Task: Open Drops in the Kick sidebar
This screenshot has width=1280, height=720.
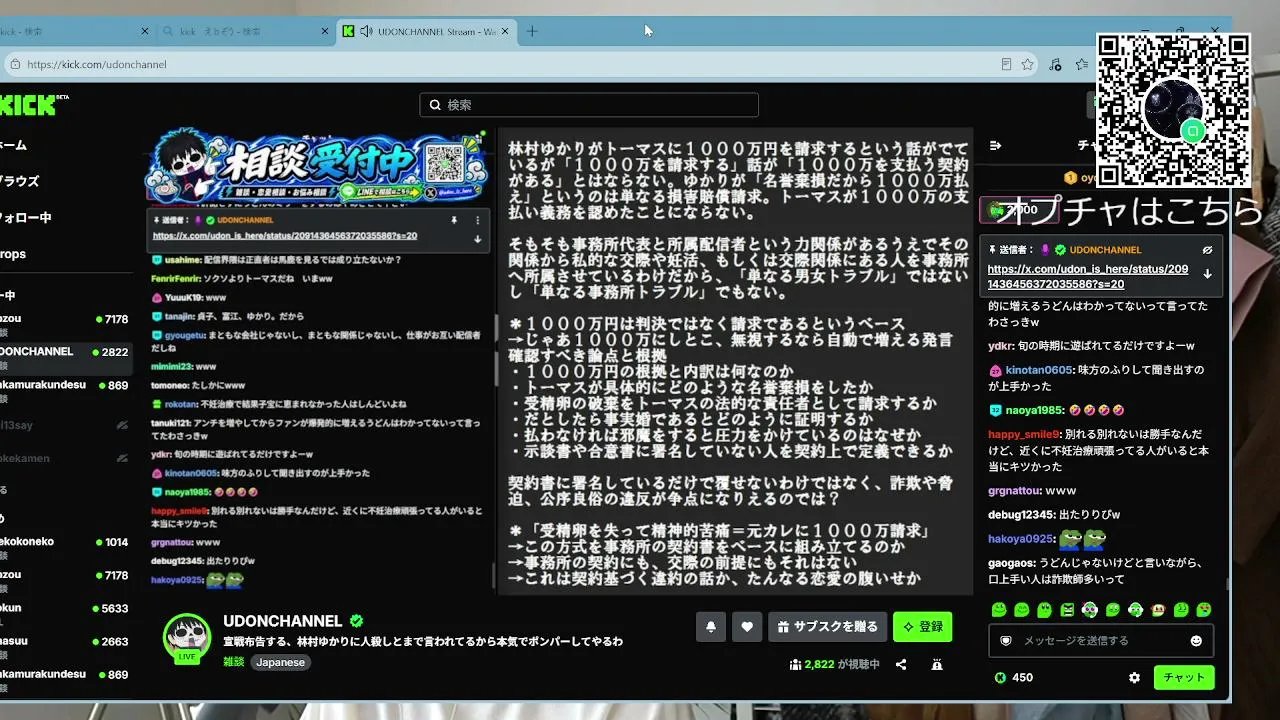Action: pos(13,254)
